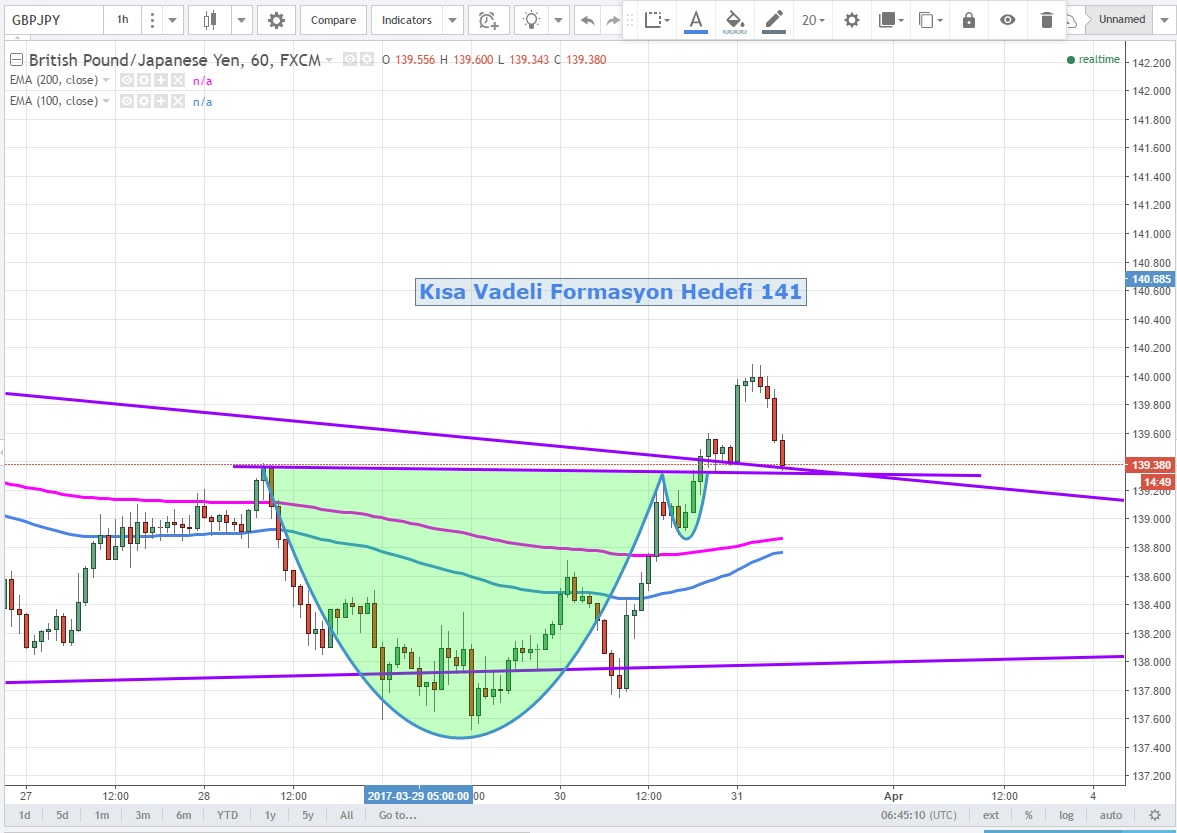Image resolution: width=1177 pixels, height=833 pixels.
Task: Toggle drawing visibility with eye icon
Action: click(x=1007, y=20)
